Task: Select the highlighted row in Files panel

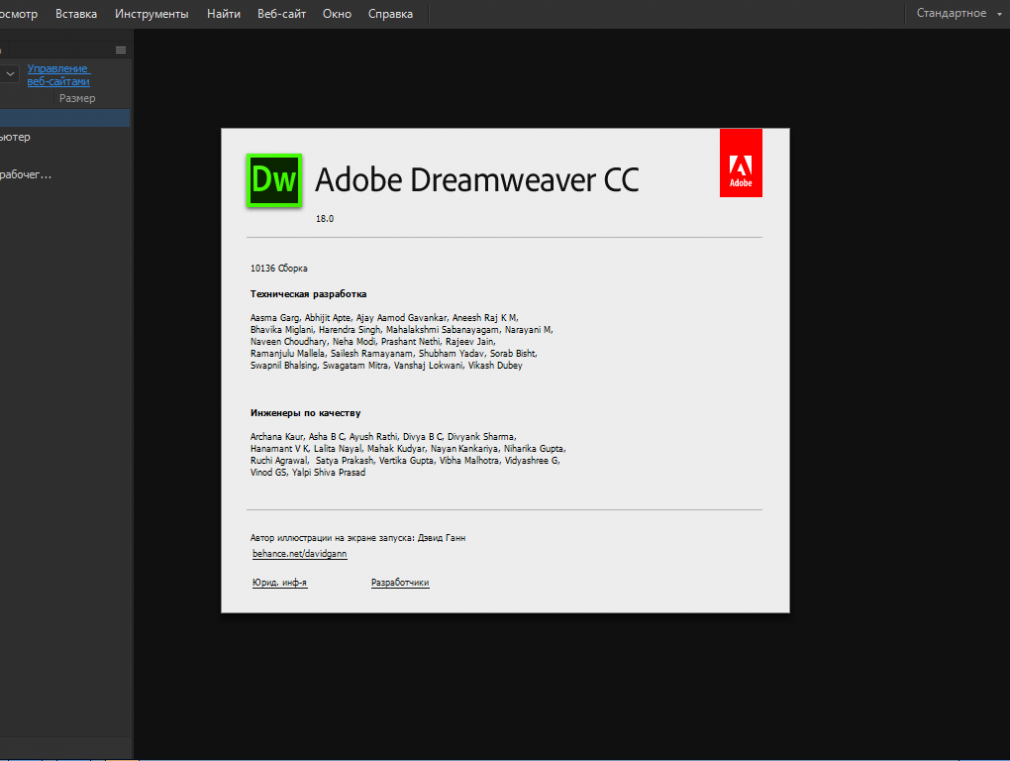Action: [64, 117]
